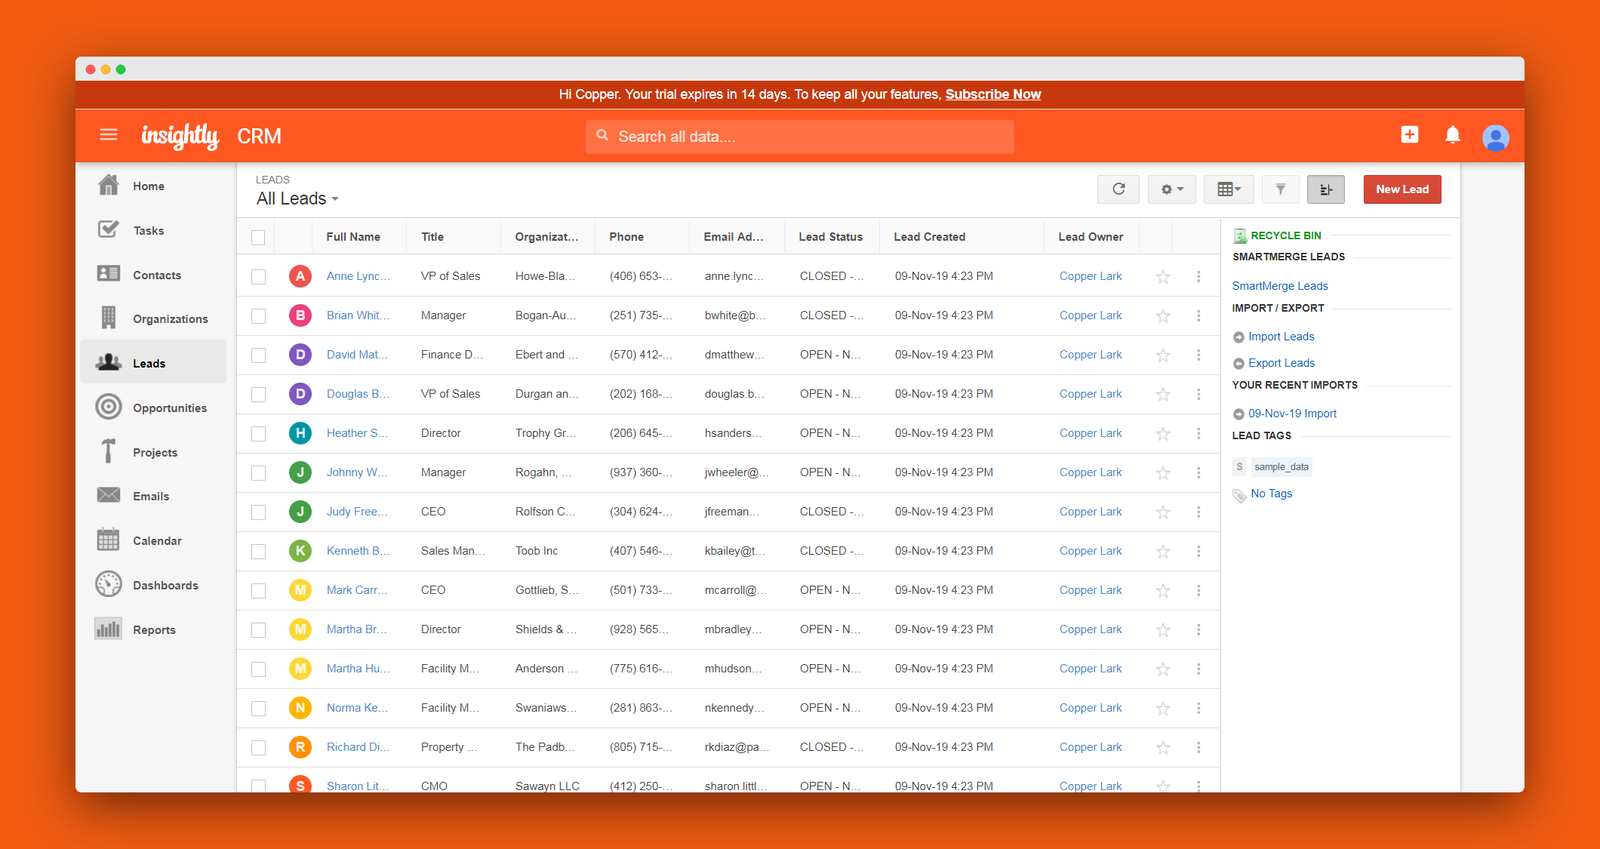Image resolution: width=1600 pixels, height=849 pixels.
Task: Expand the All Leads view dropdown
Action: tap(298, 198)
